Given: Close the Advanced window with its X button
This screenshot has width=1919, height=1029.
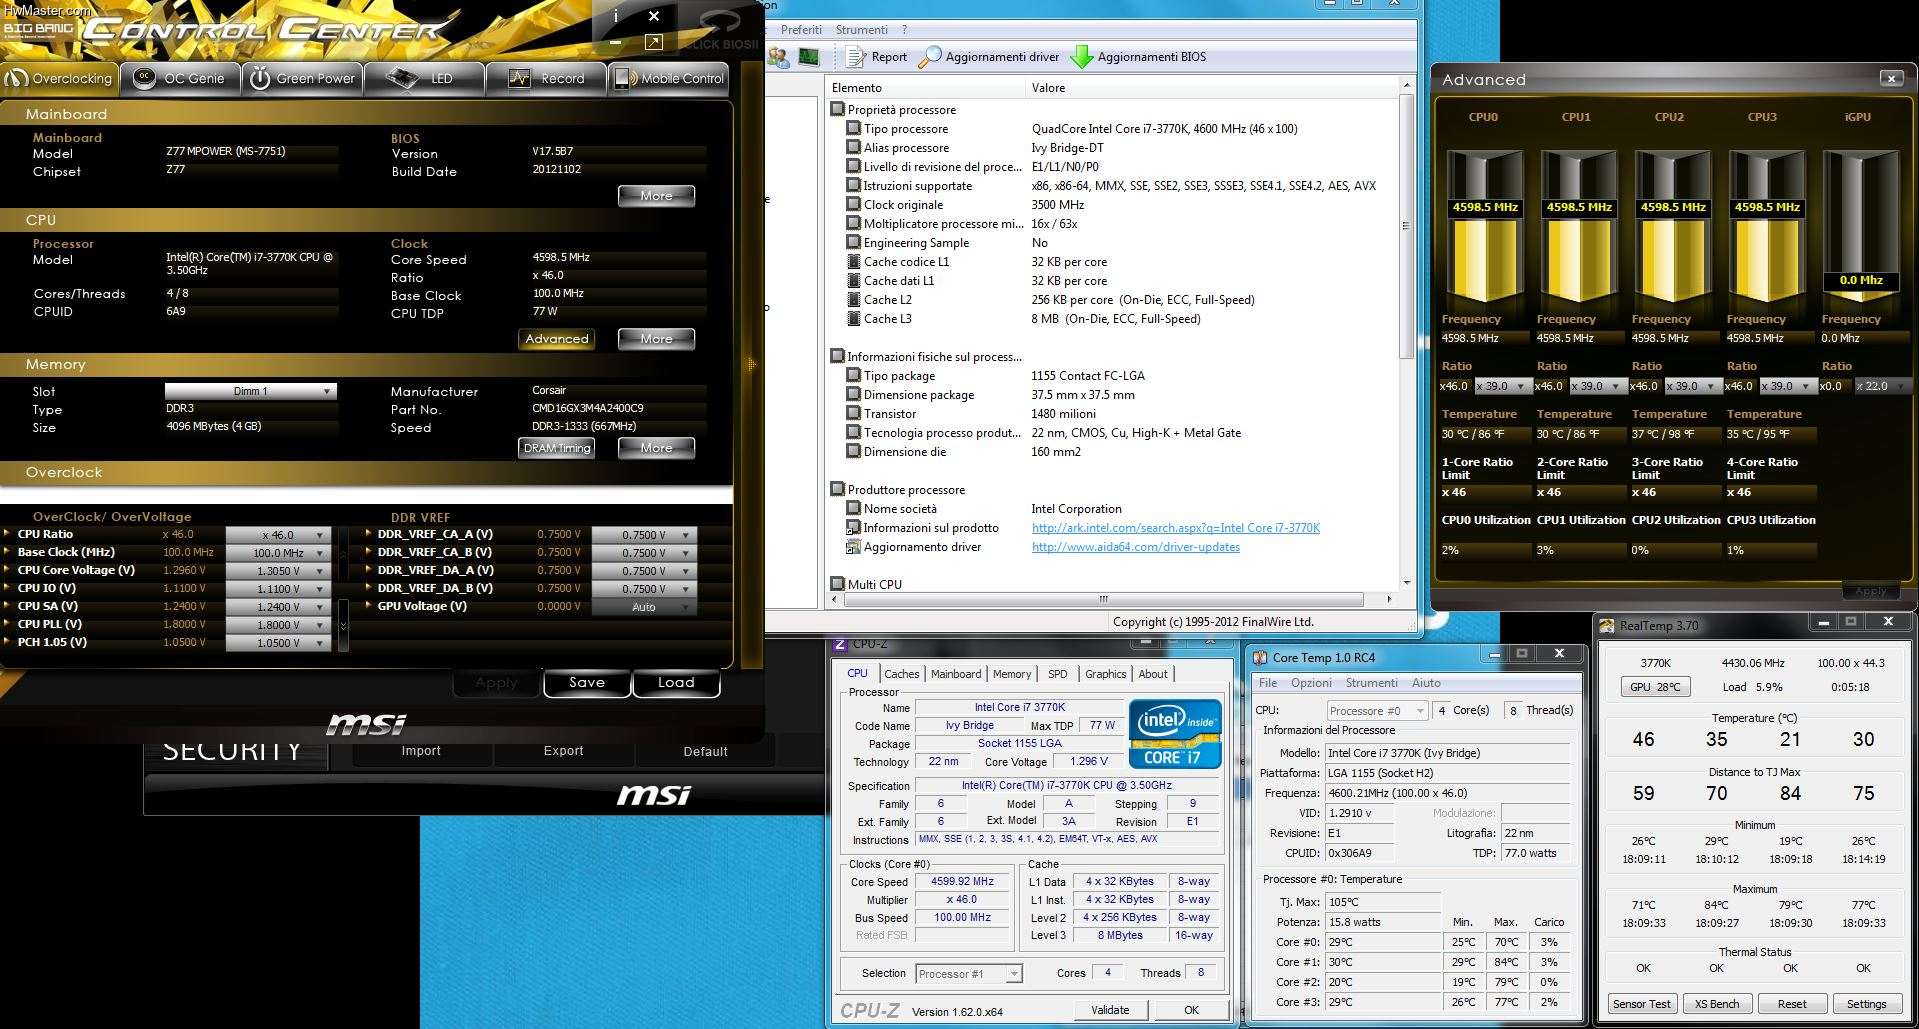Looking at the screenshot, I should point(1890,78).
